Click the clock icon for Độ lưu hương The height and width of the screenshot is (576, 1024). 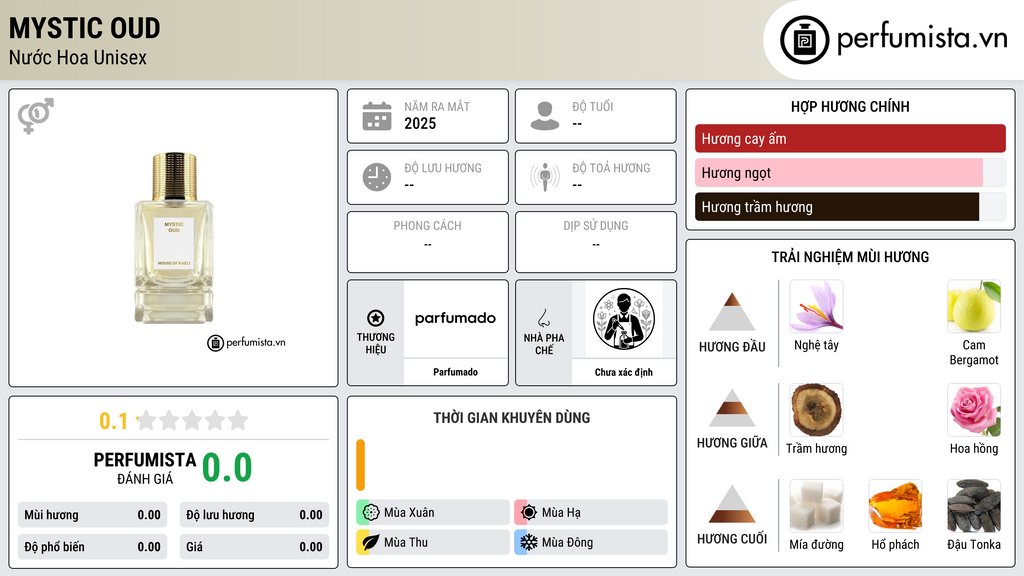(x=377, y=177)
